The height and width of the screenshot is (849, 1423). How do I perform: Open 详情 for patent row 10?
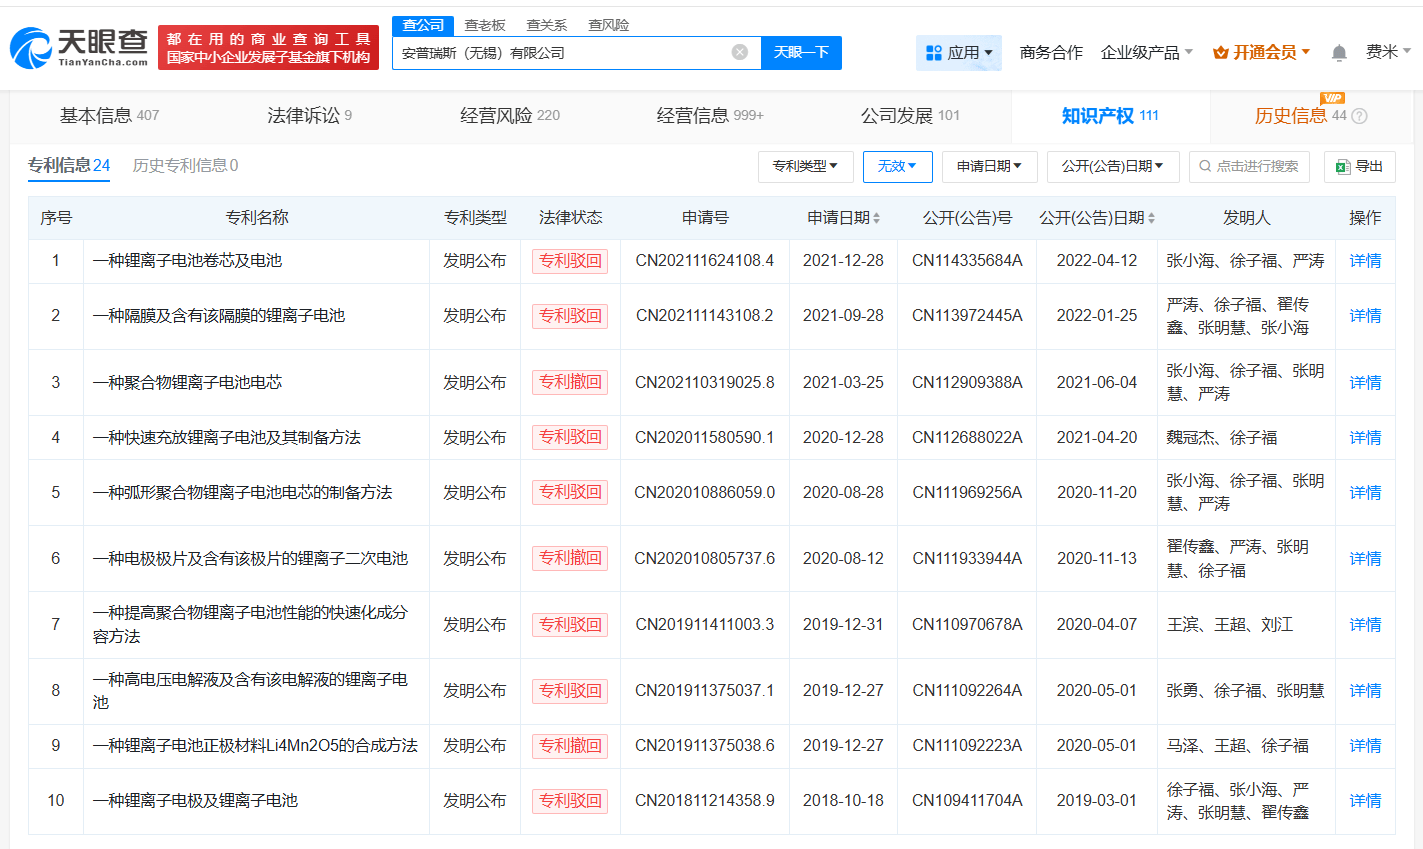tap(1365, 801)
